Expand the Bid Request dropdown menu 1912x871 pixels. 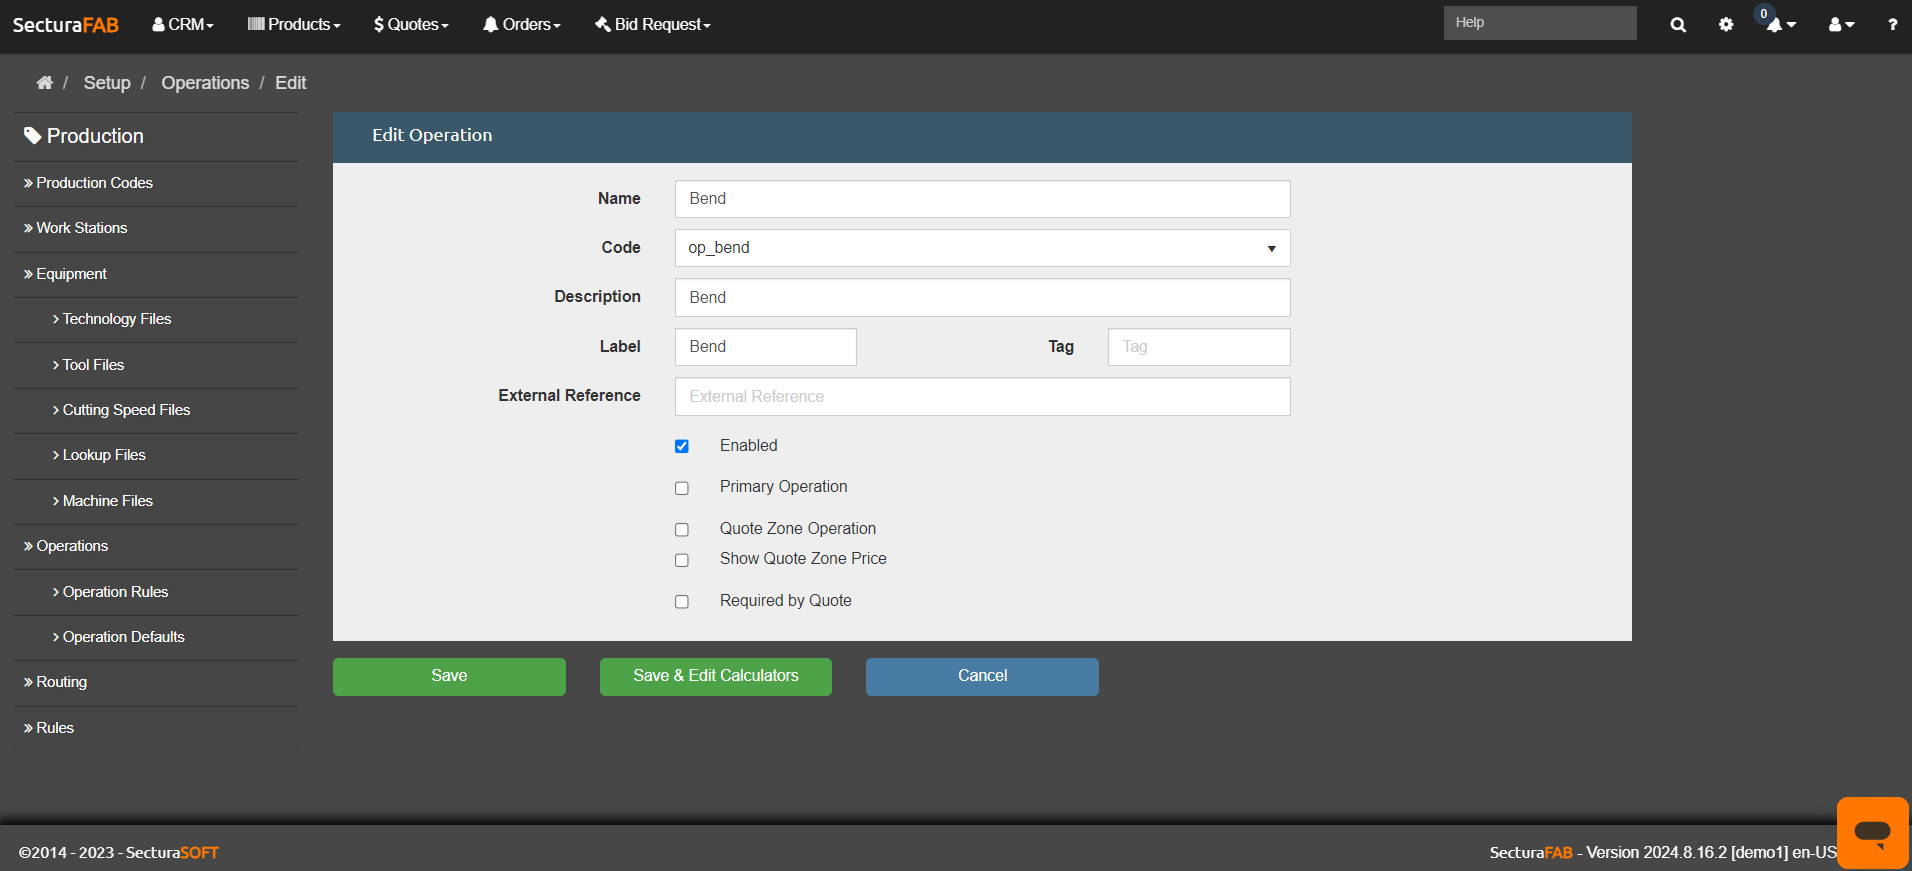point(653,25)
